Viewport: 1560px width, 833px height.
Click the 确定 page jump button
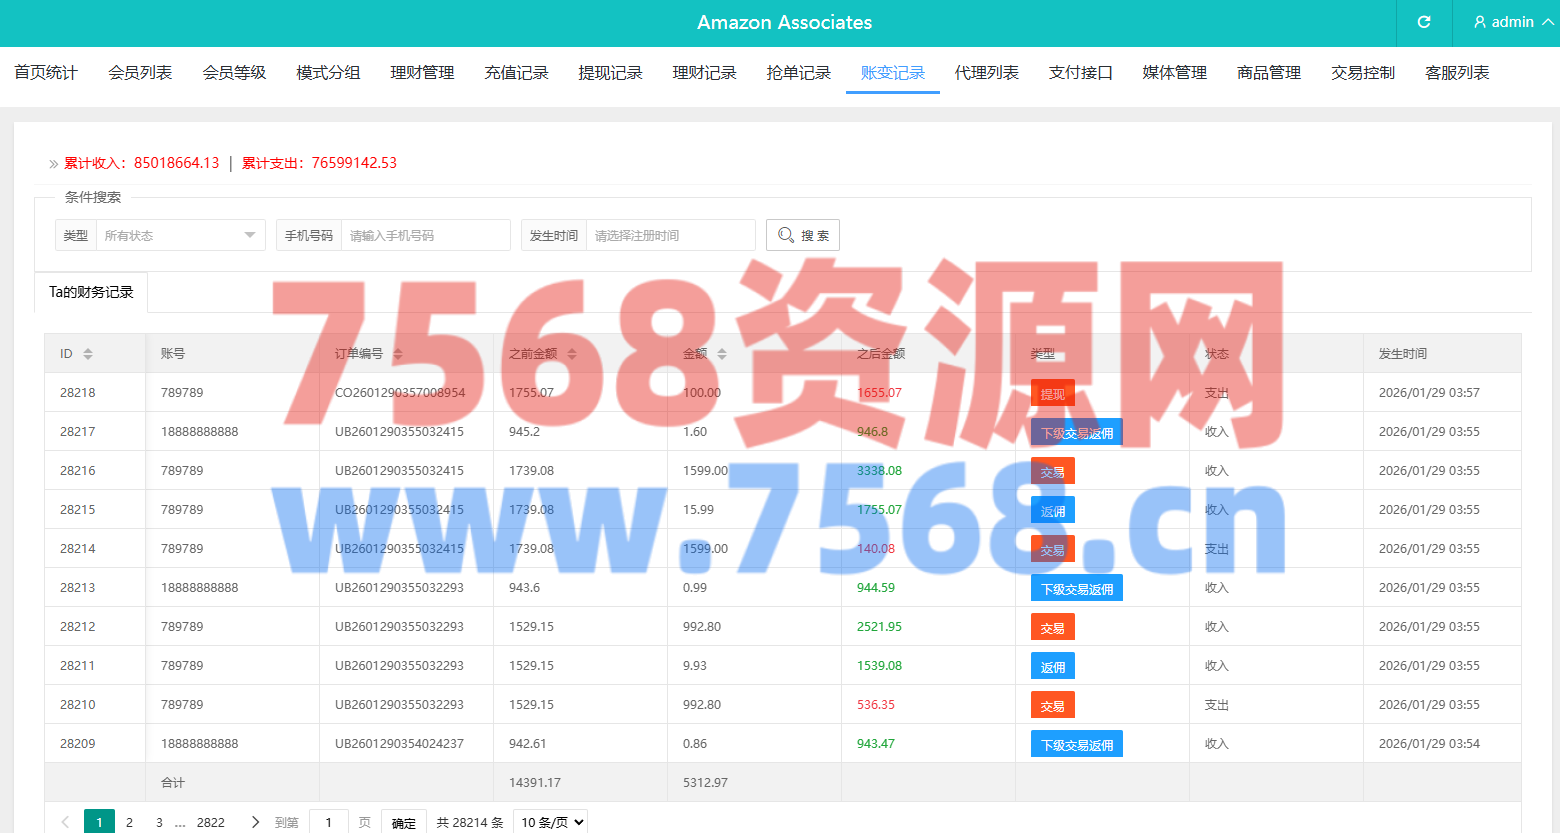point(404,822)
